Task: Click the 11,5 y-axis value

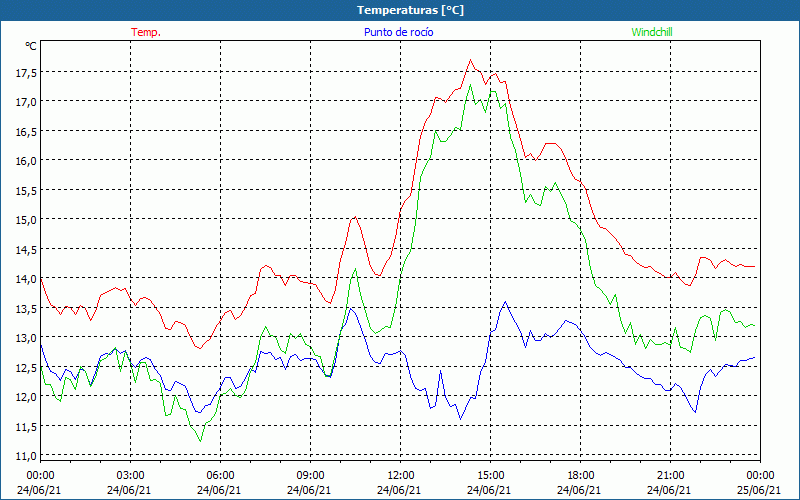Action: [x=26, y=427]
